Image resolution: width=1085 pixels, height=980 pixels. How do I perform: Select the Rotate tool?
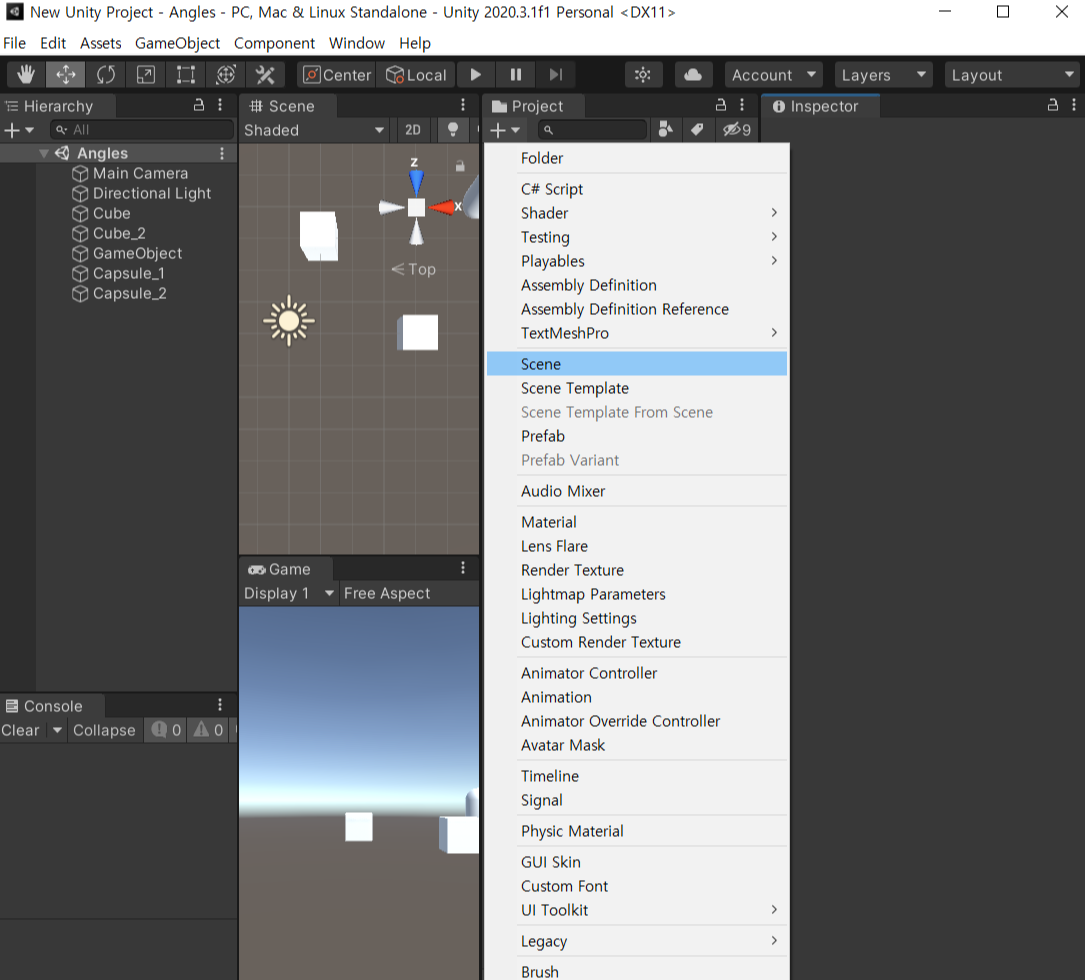[x=106, y=75]
